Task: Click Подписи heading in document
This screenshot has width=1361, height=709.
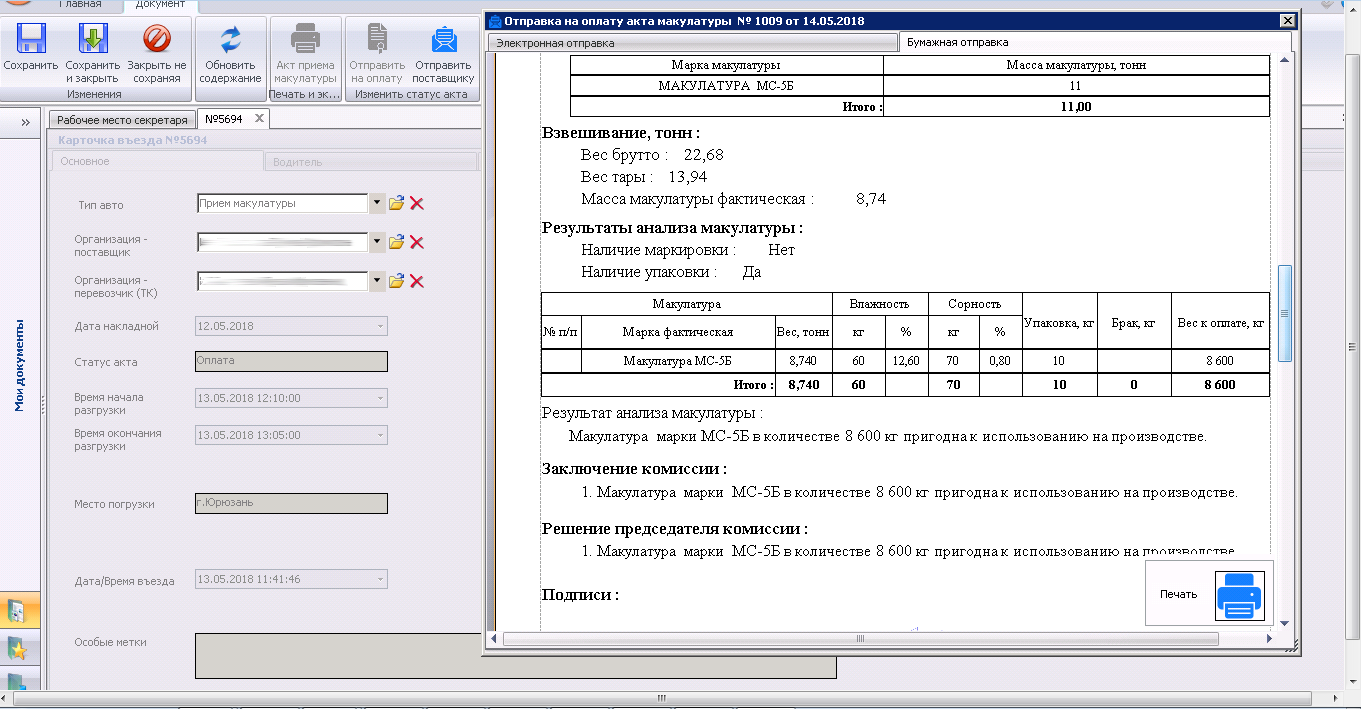Action: point(580,595)
